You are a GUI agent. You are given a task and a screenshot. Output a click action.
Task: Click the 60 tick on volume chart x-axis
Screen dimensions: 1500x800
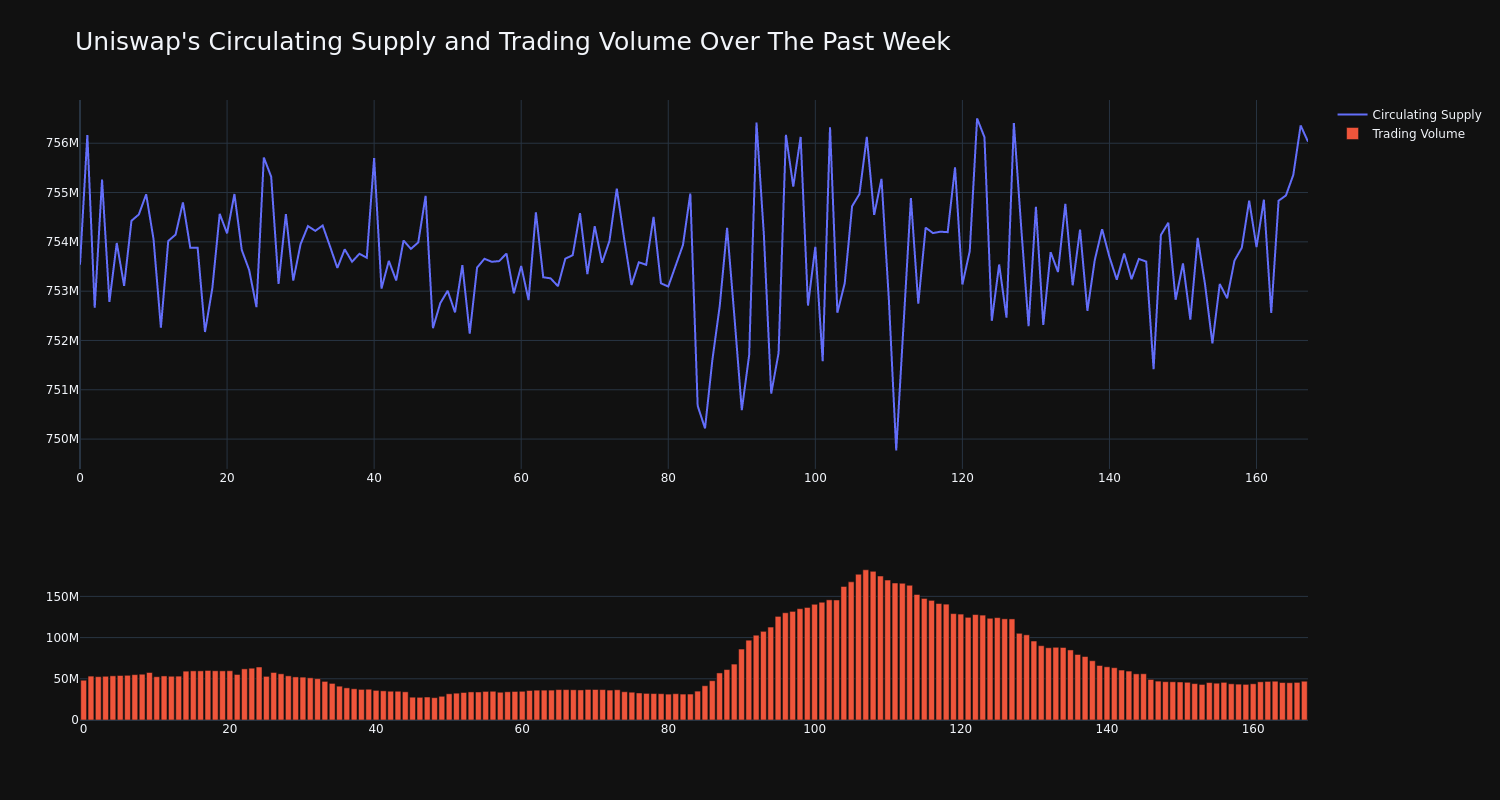522,729
